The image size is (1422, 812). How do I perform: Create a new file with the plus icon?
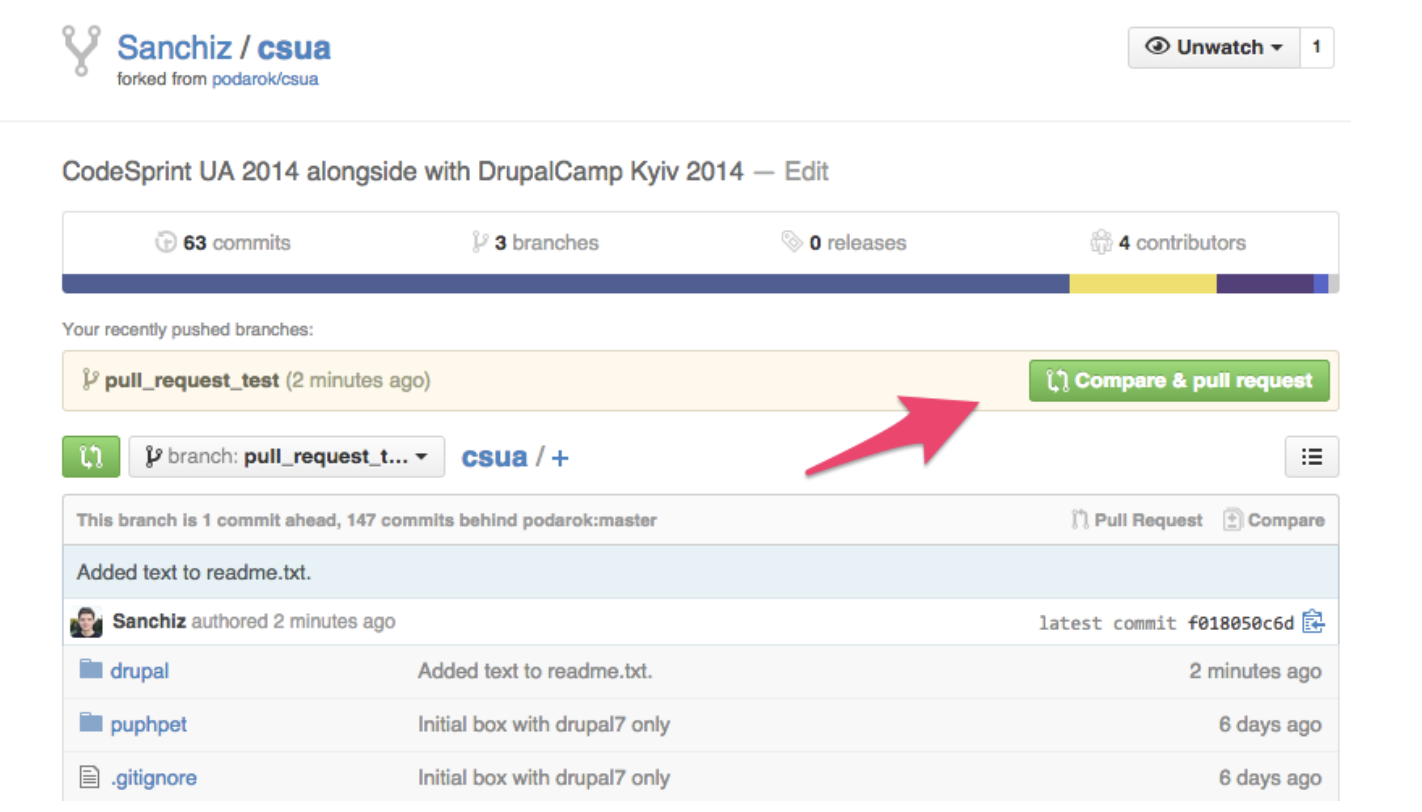pos(560,458)
